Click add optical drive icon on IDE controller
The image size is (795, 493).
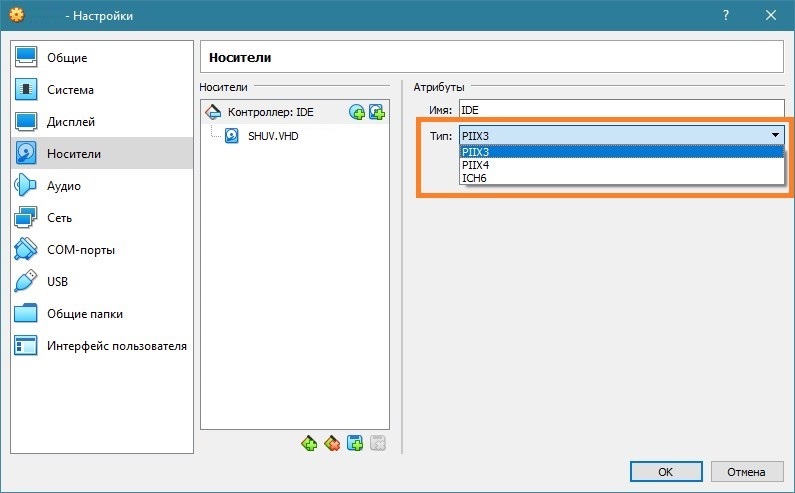click(357, 112)
